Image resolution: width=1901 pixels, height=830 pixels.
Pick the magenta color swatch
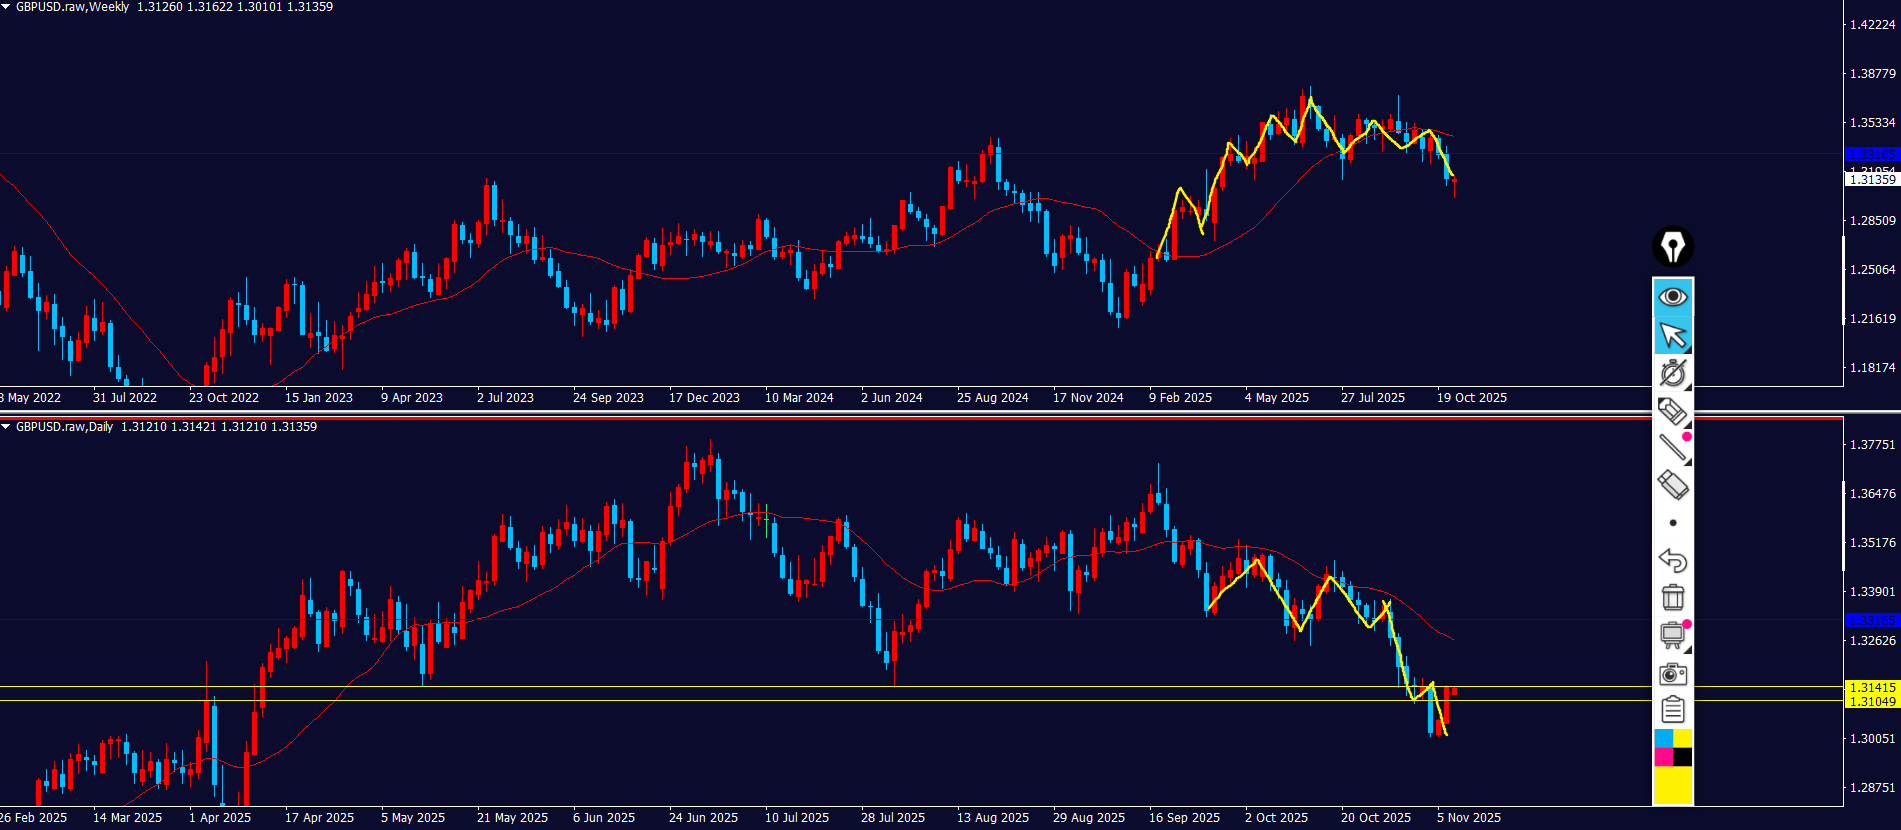click(1663, 757)
